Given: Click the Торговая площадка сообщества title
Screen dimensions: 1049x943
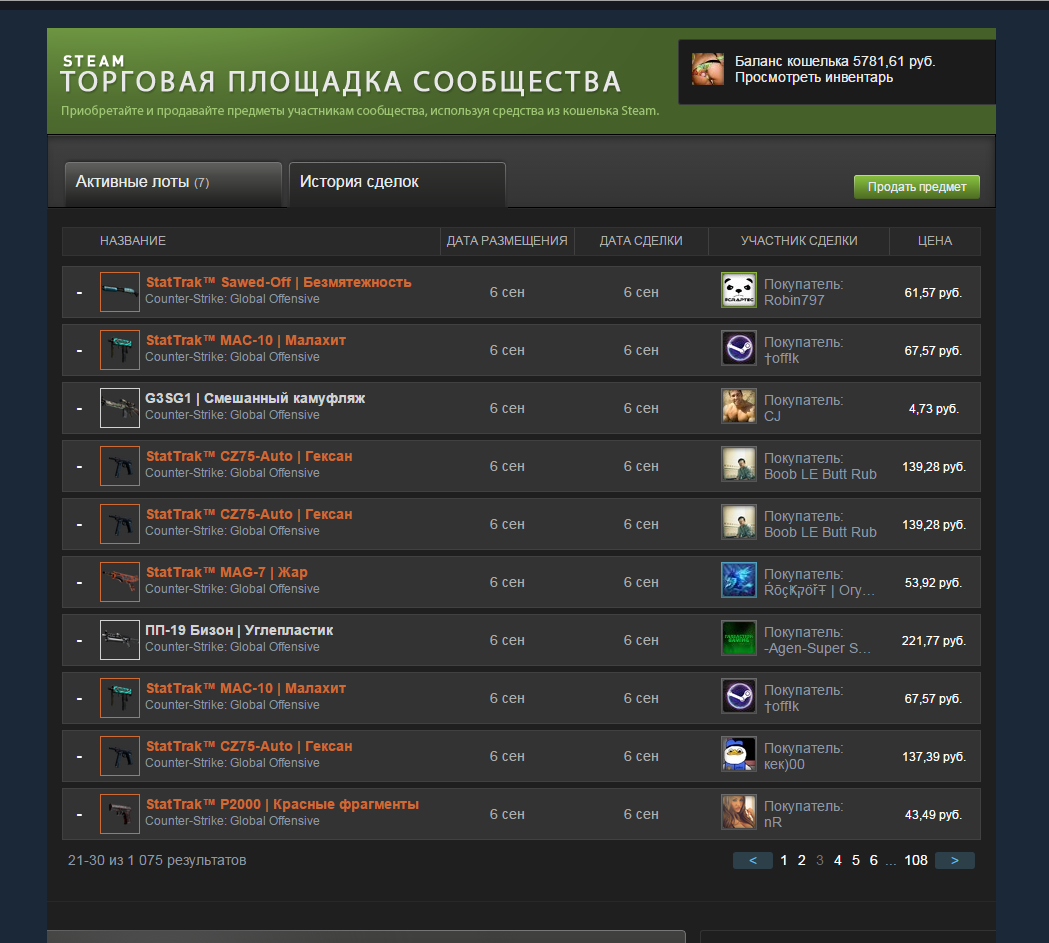Looking at the screenshot, I should point(341,82).
